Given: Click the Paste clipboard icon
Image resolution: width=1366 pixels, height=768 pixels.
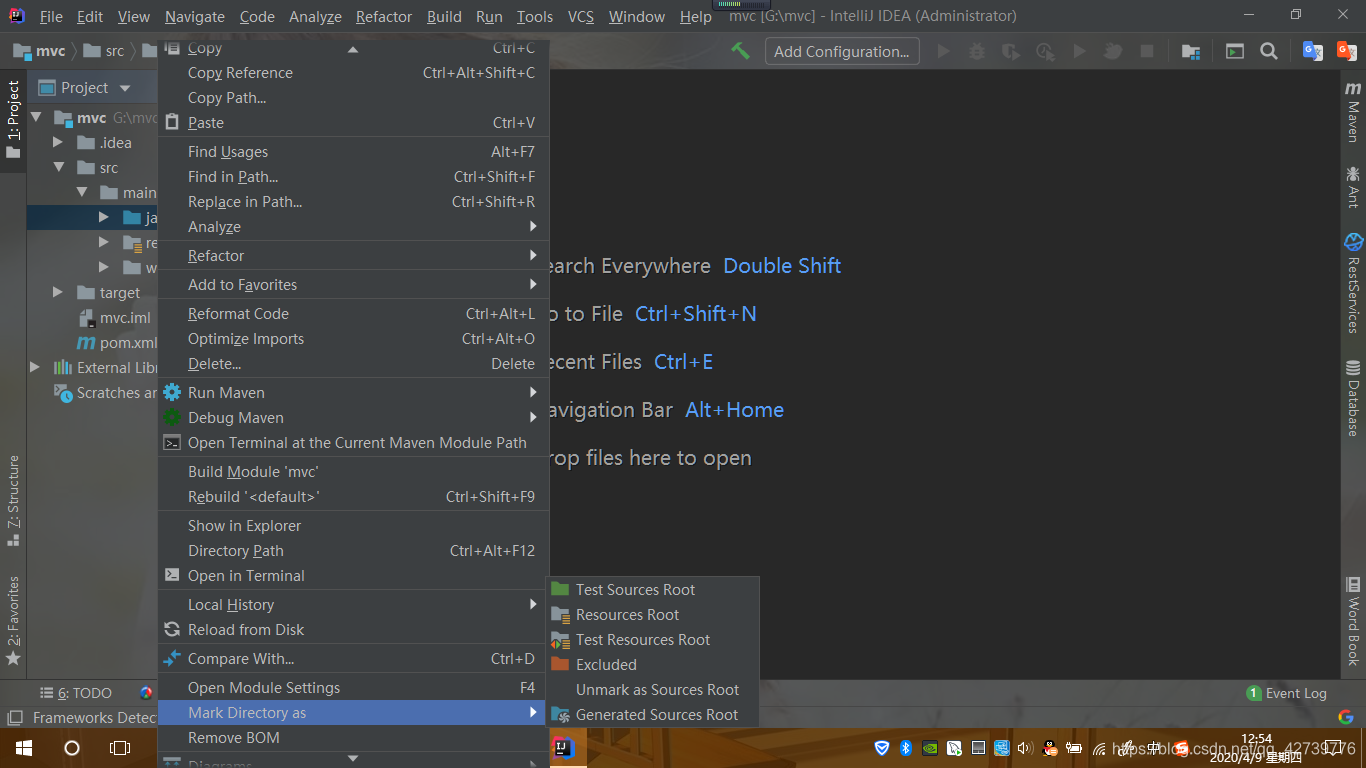Looking at the screenshot, I should tap(172, 123).
